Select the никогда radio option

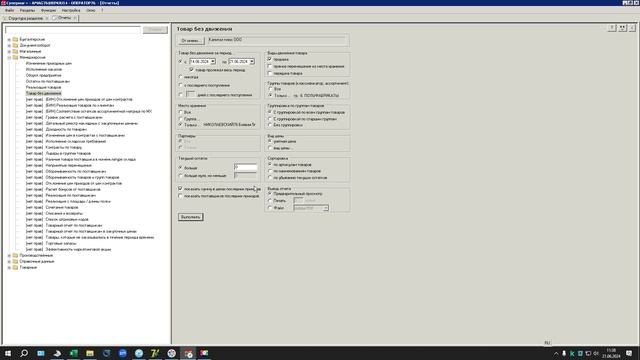click(180, 77)
